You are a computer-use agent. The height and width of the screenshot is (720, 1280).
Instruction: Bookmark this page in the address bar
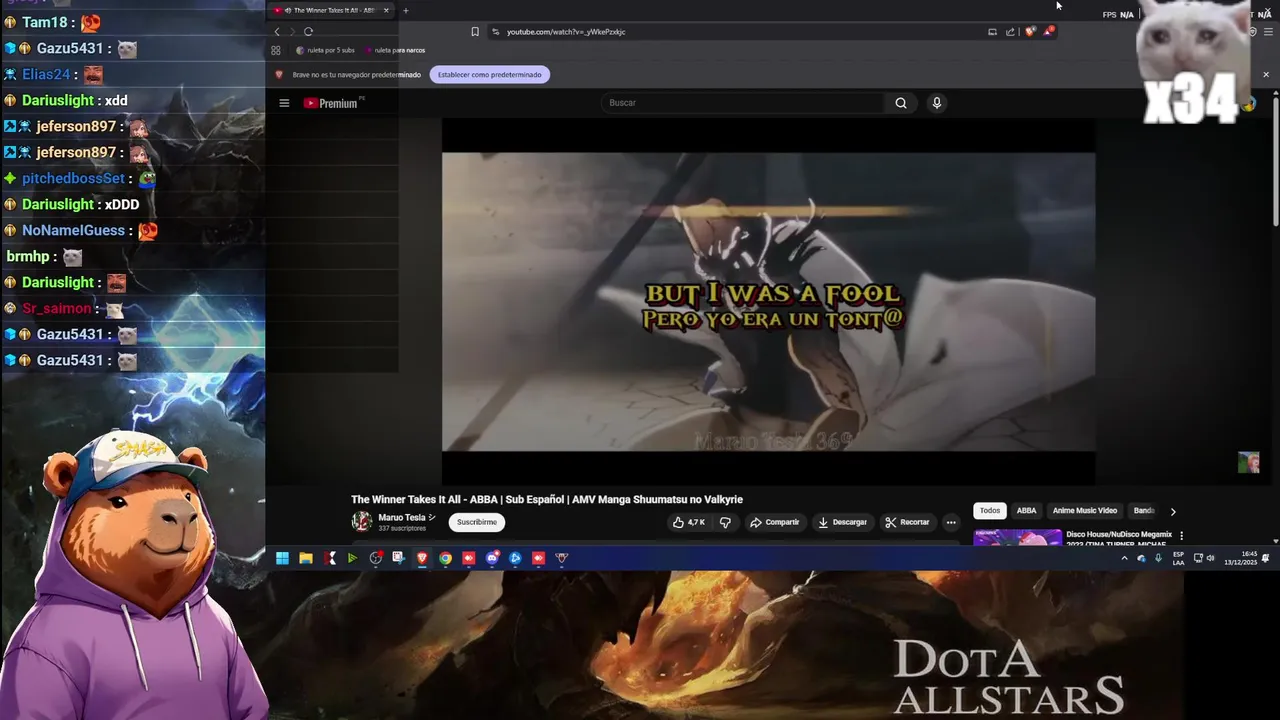[475, 32]
